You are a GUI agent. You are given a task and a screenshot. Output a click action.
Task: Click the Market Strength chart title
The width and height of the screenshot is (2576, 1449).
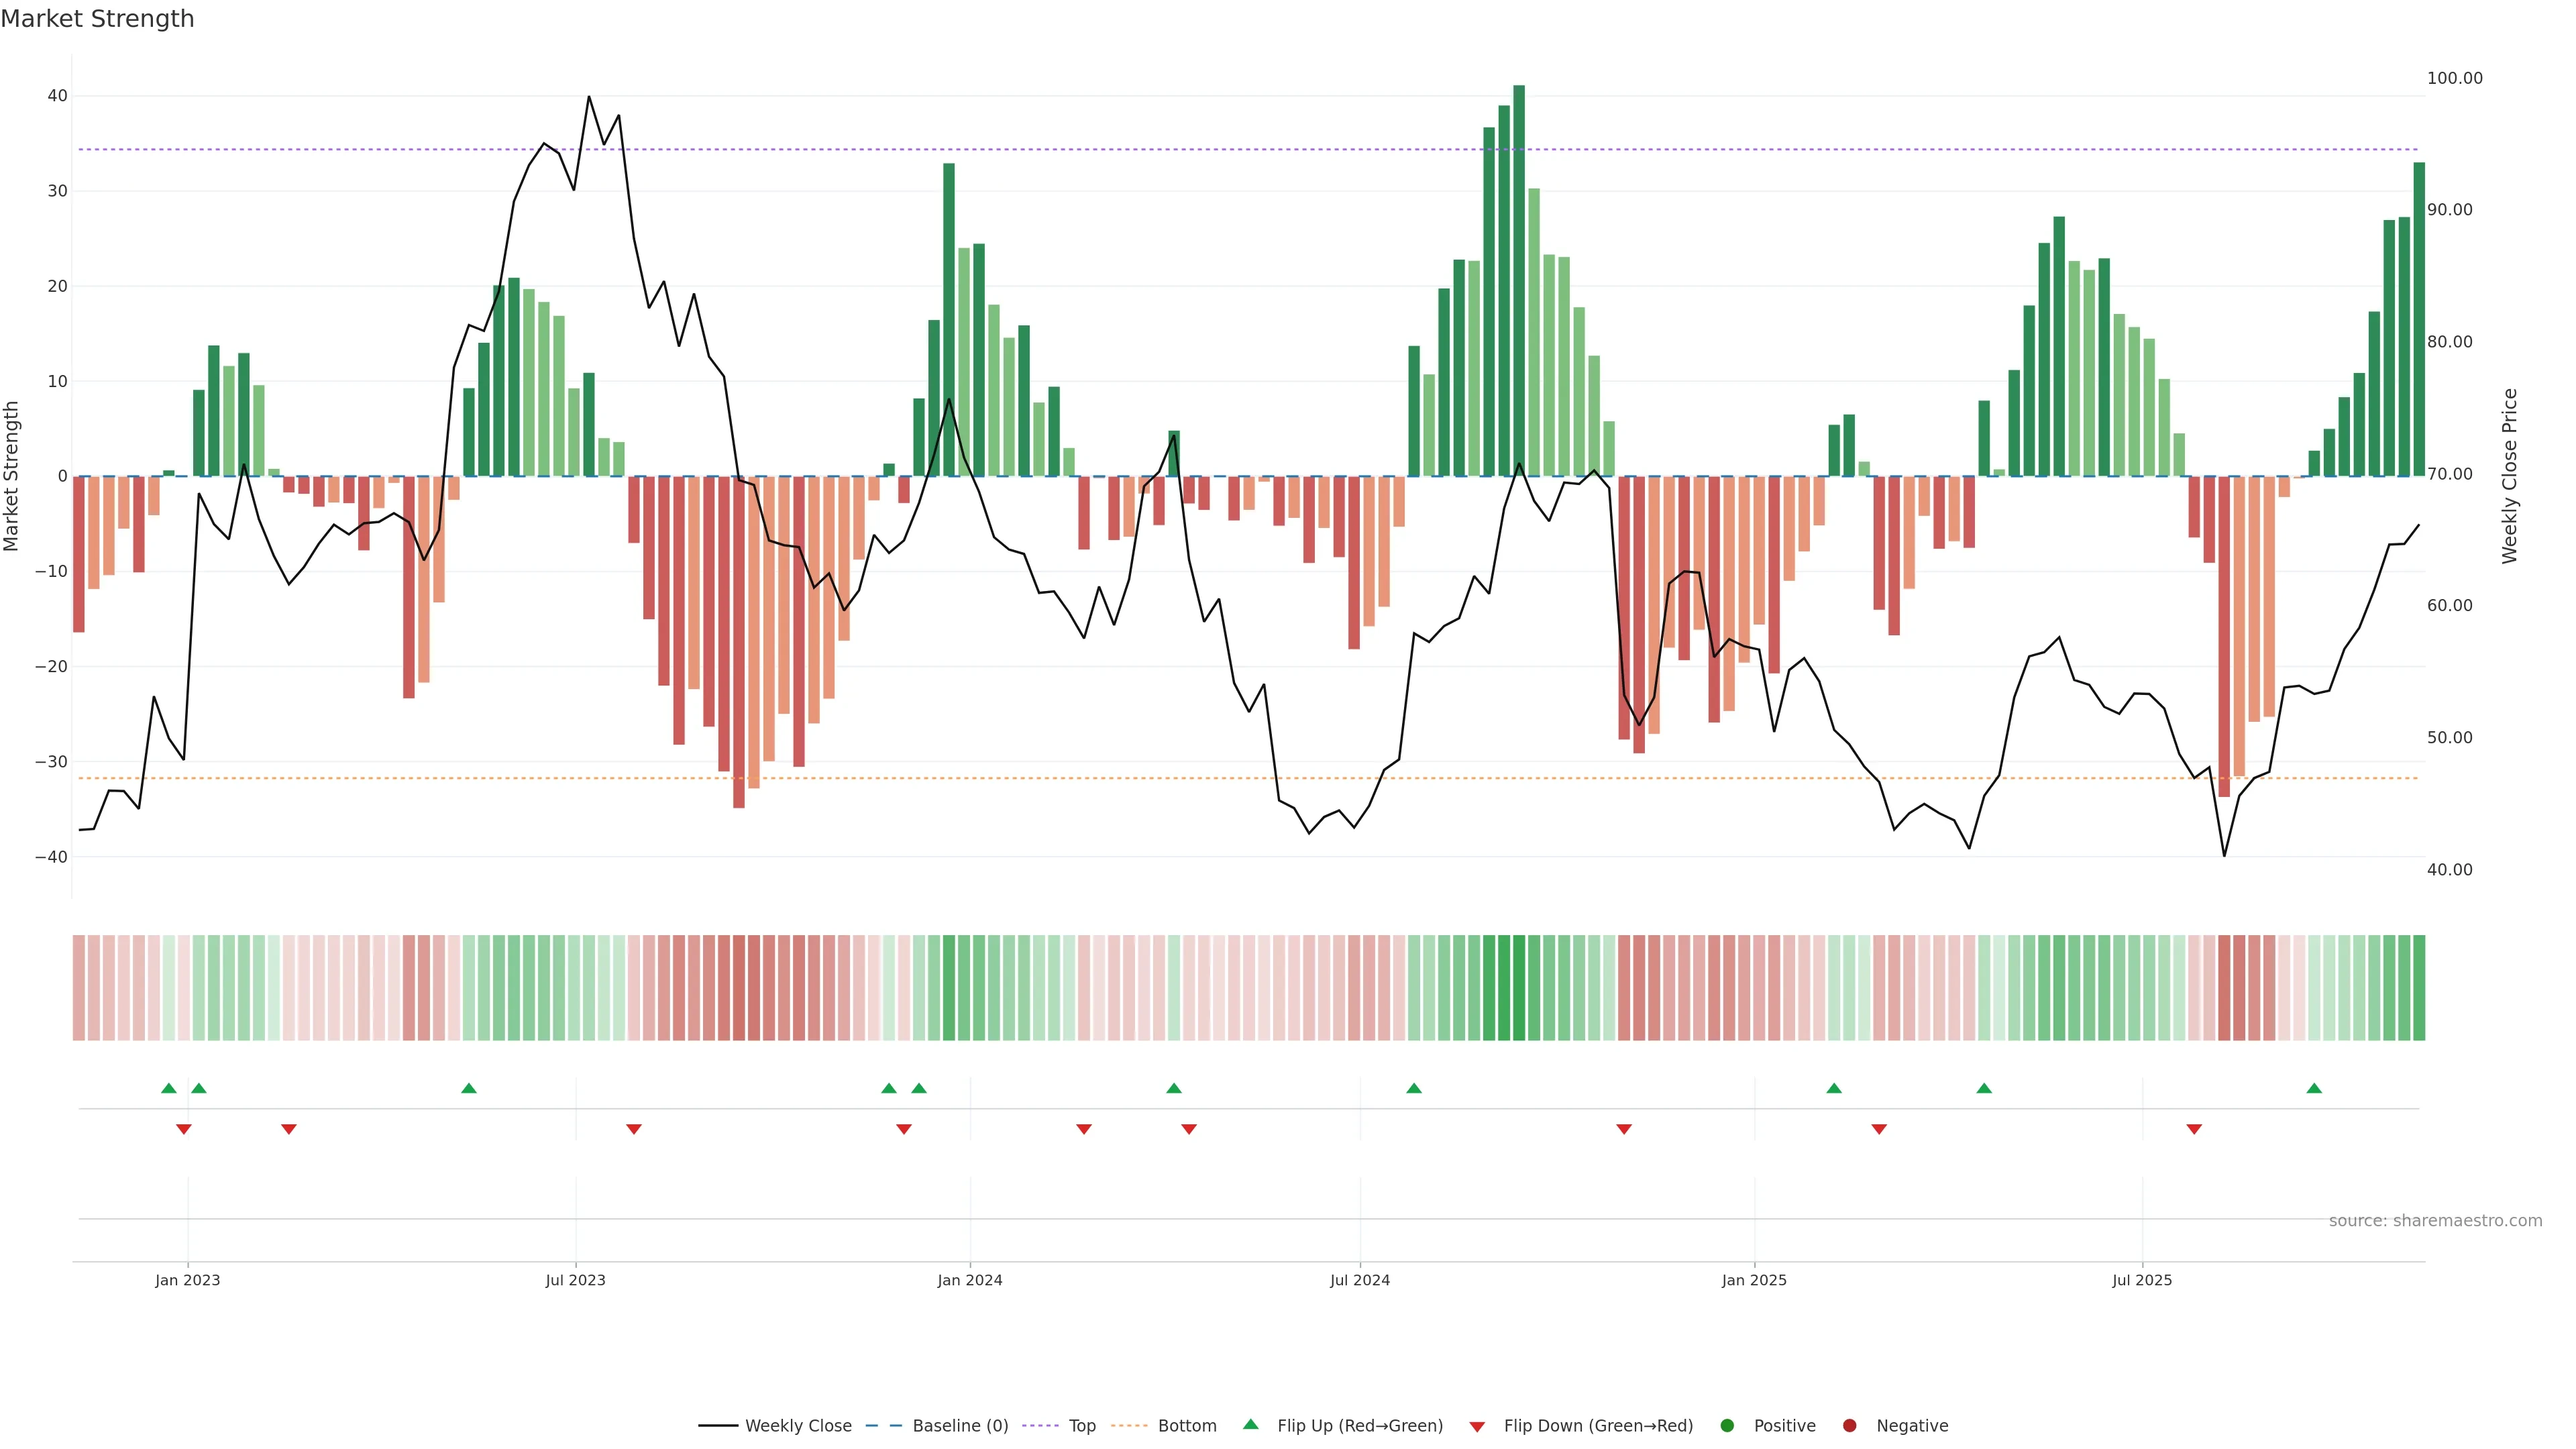click(x=97, y=19)
